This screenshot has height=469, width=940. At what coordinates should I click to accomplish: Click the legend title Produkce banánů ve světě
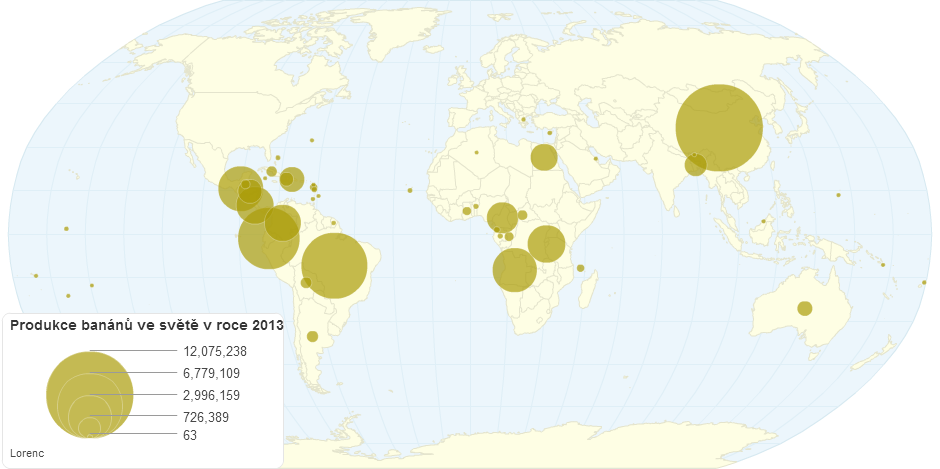tap(146, 325)
